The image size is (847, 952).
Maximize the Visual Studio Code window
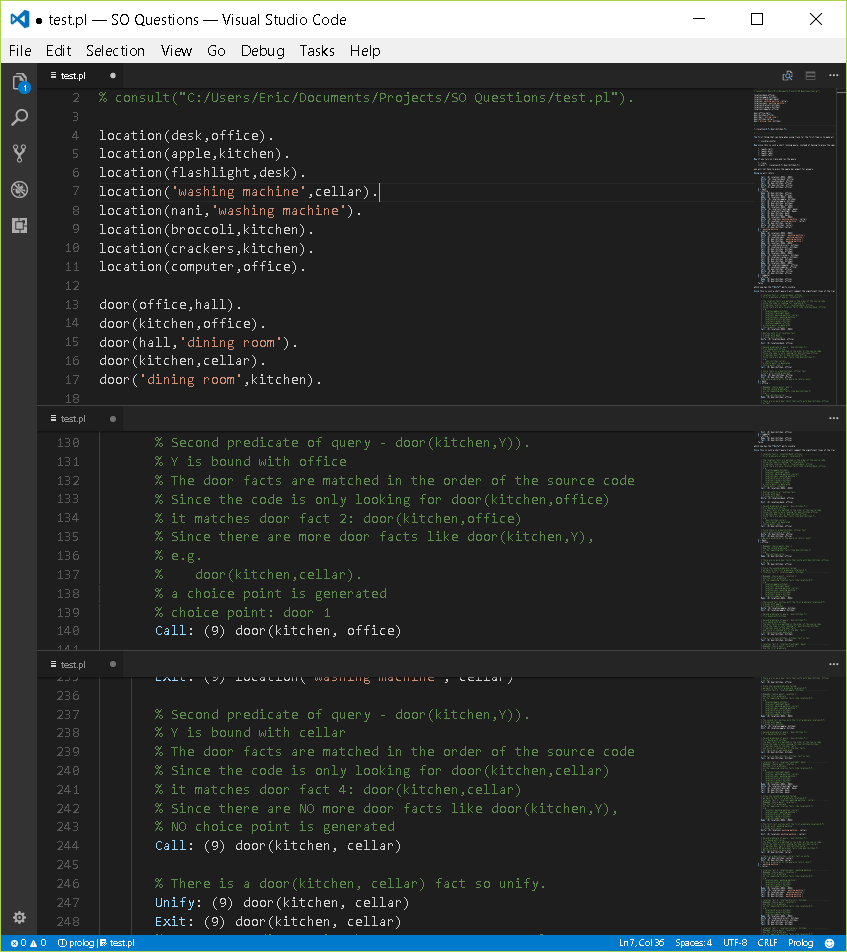click(757, 19)
